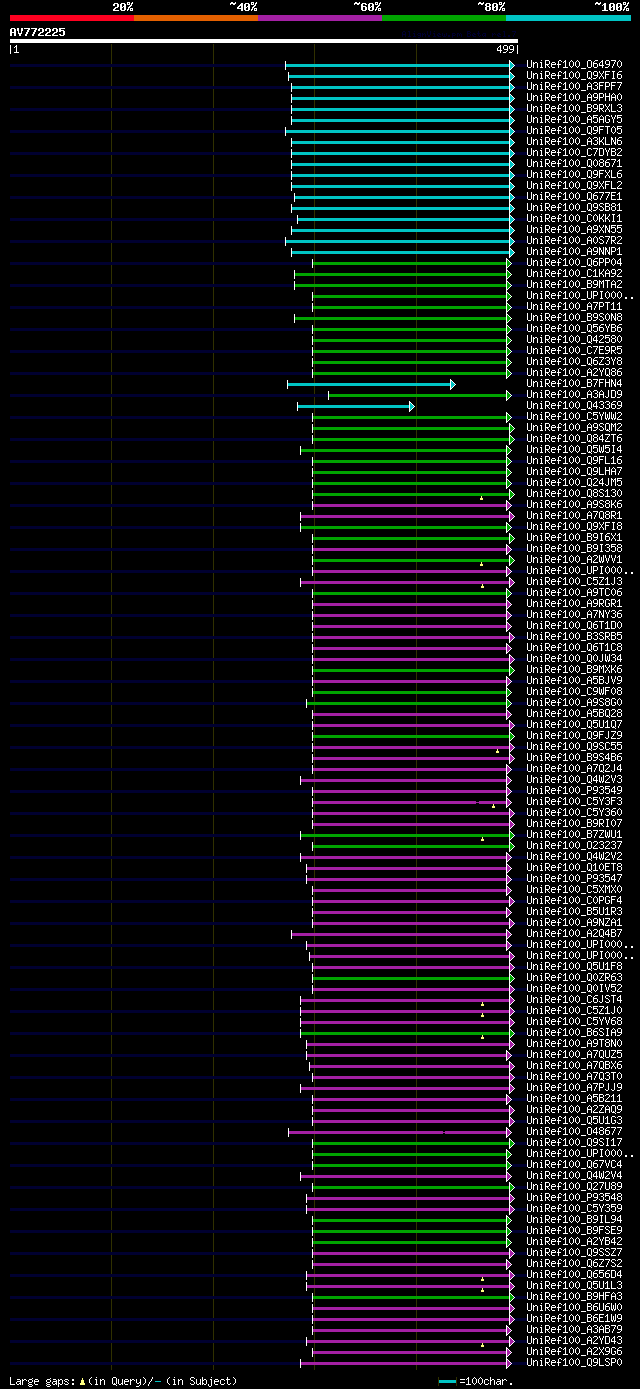Click the green ~80% legend color segment
Screen dimensions: 640x1389
[x=444, y=17]
